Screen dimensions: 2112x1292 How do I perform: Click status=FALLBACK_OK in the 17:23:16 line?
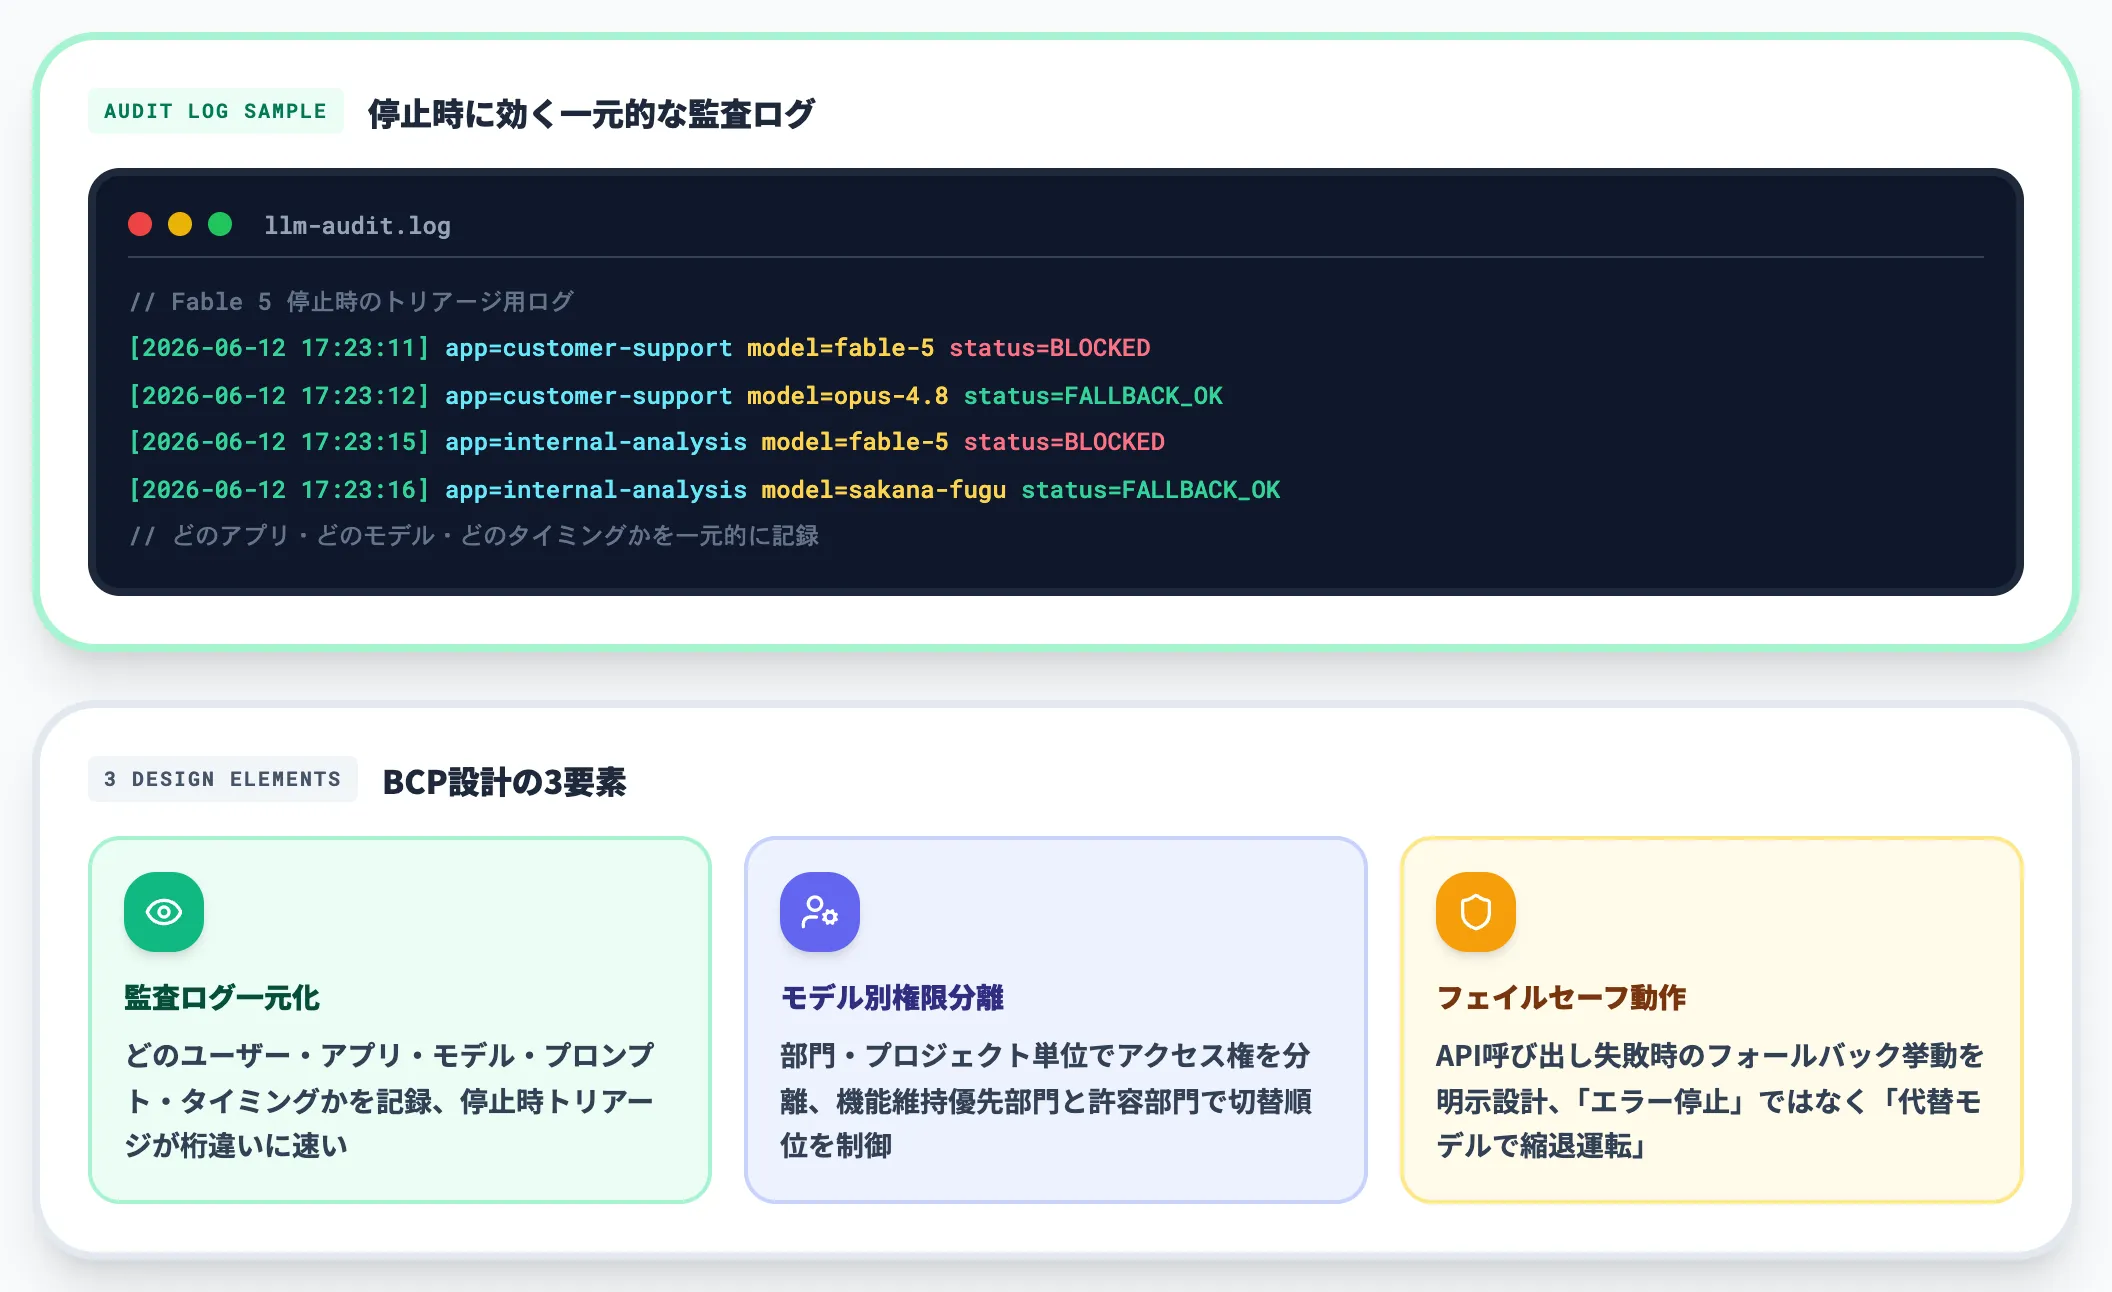[1151, 490]
